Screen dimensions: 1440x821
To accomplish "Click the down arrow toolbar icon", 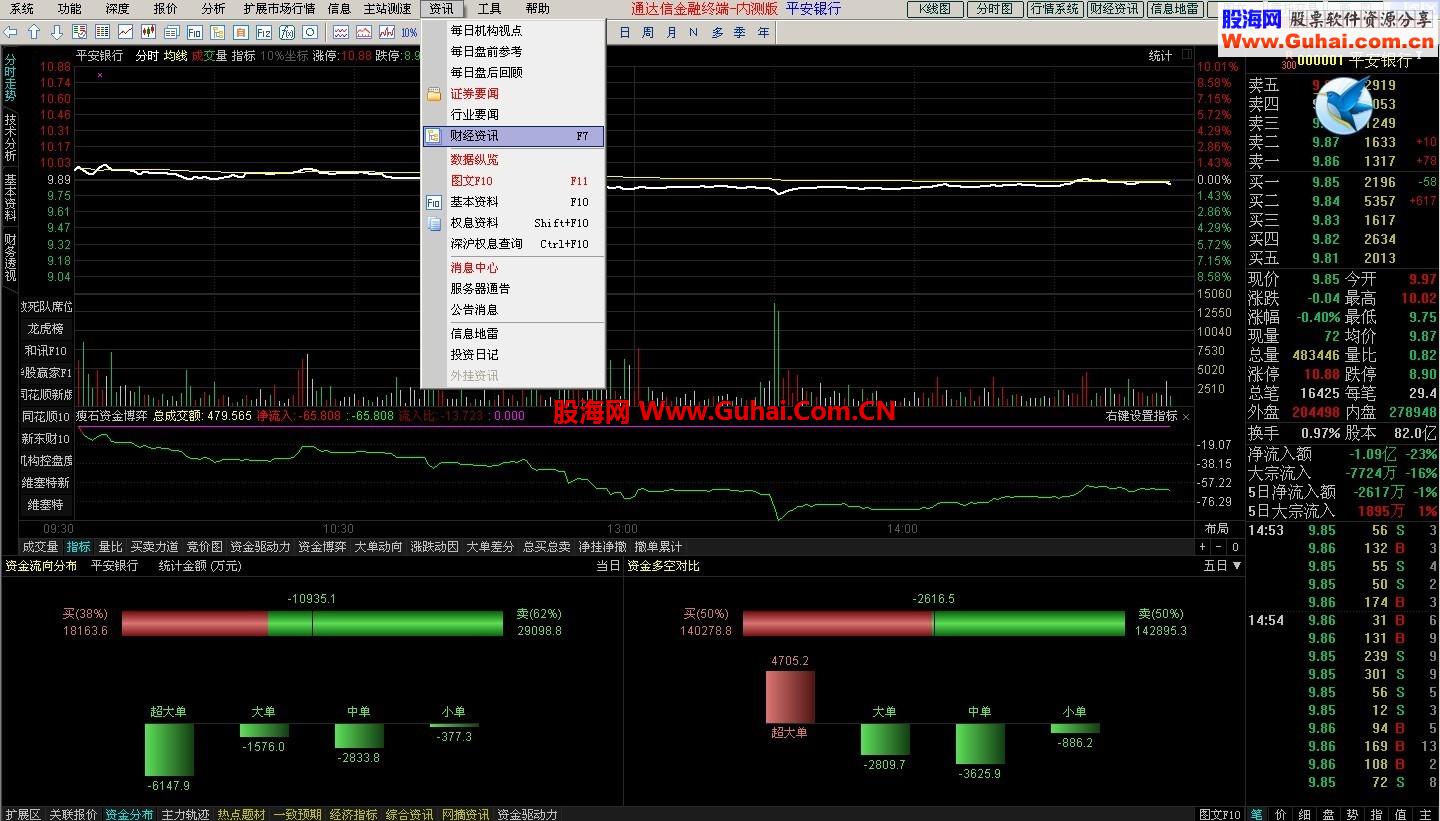I will click(x=57, y=33).
